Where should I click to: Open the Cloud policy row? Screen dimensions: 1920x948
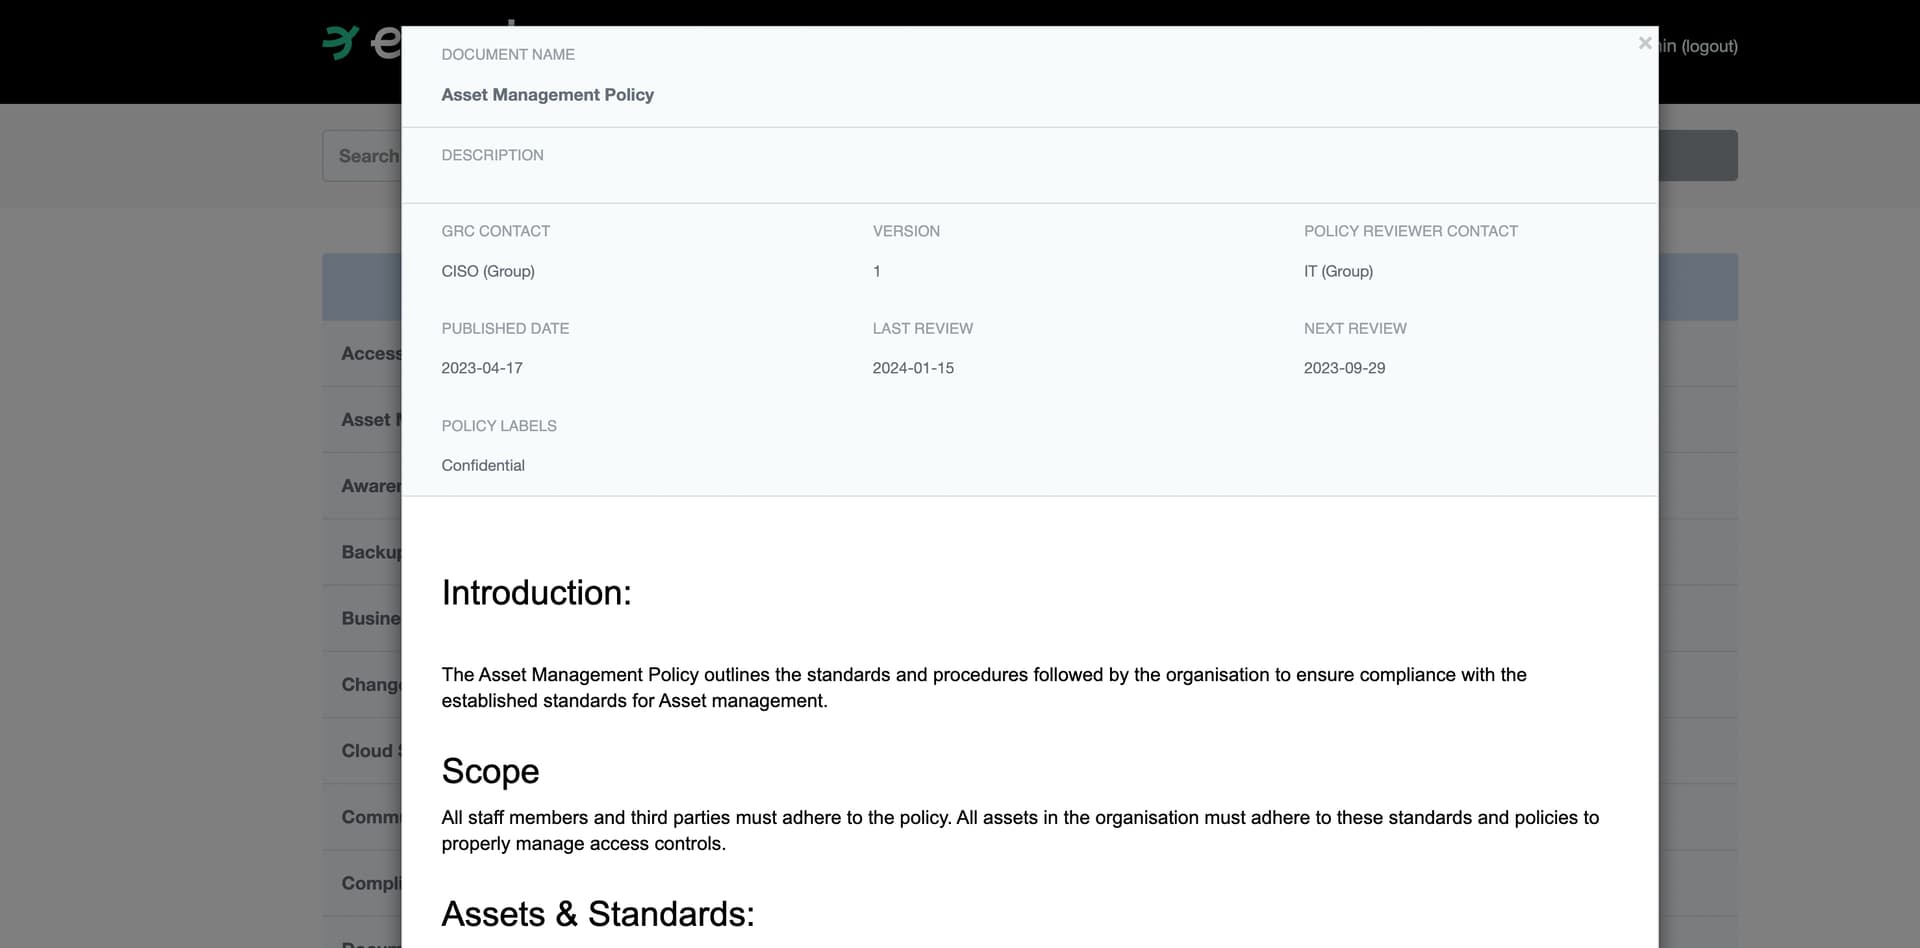(x=362, y=751)
